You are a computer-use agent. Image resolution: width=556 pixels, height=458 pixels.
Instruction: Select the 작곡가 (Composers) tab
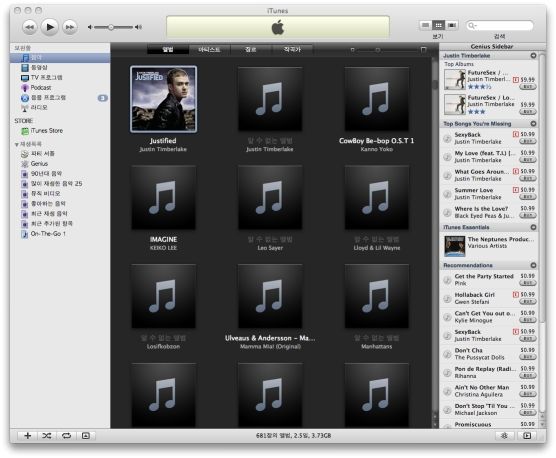point(292,50)
